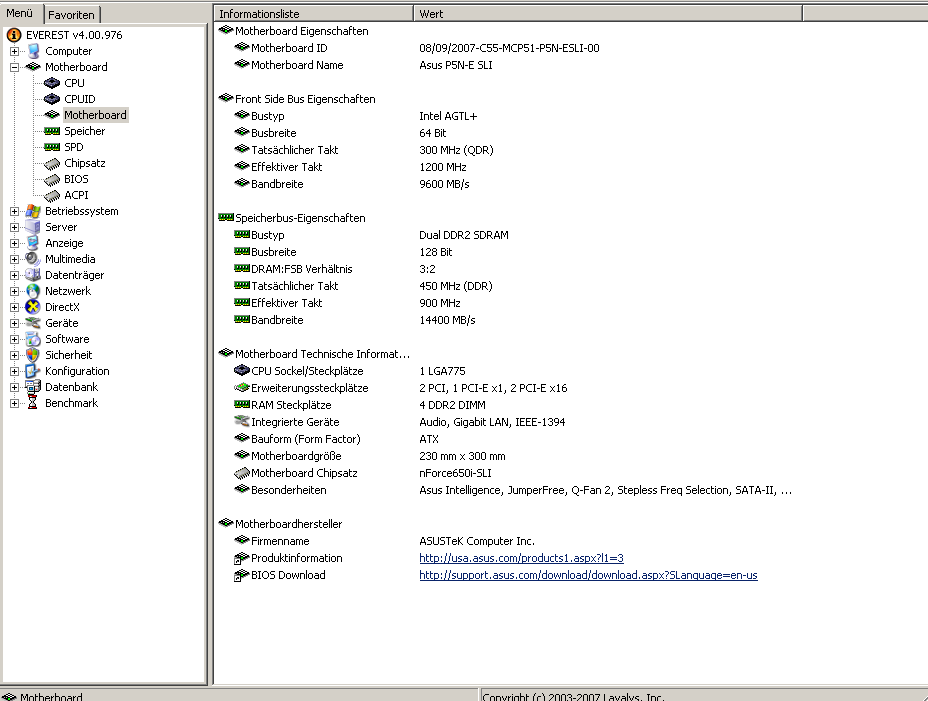Click the Chipsatz chip icon
This screenshot has height=701, width=928.
52,163
